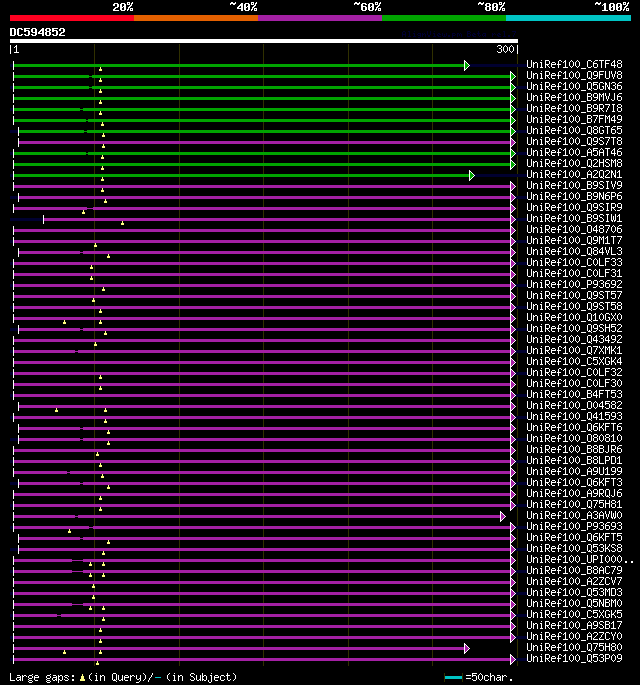Select the green alignment bar for UniRef100_A5AT46
Viewport: 640px width, 685px height.
(x=262, y=153)
